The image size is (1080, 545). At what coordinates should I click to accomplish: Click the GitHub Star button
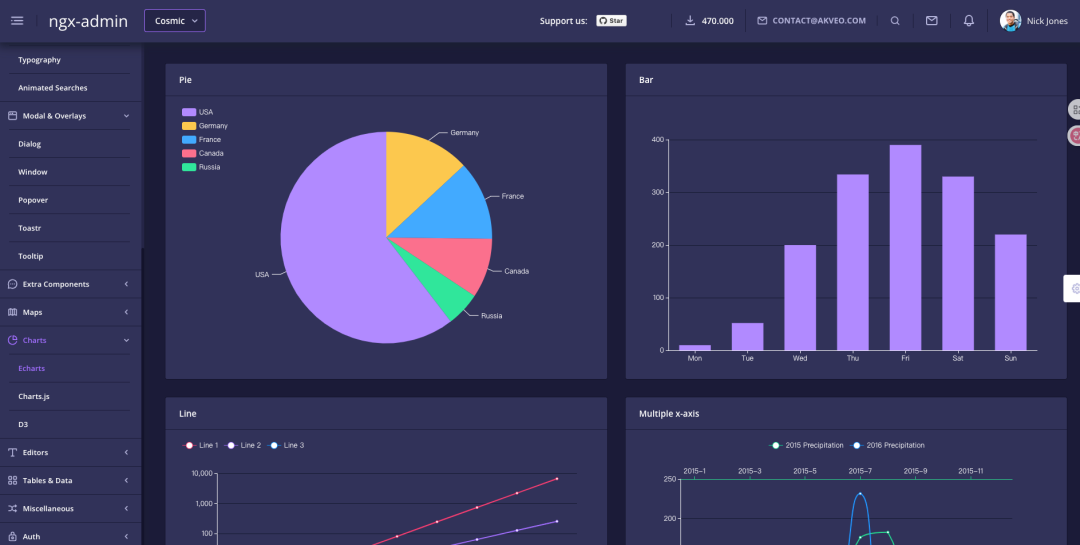point(612,21)
